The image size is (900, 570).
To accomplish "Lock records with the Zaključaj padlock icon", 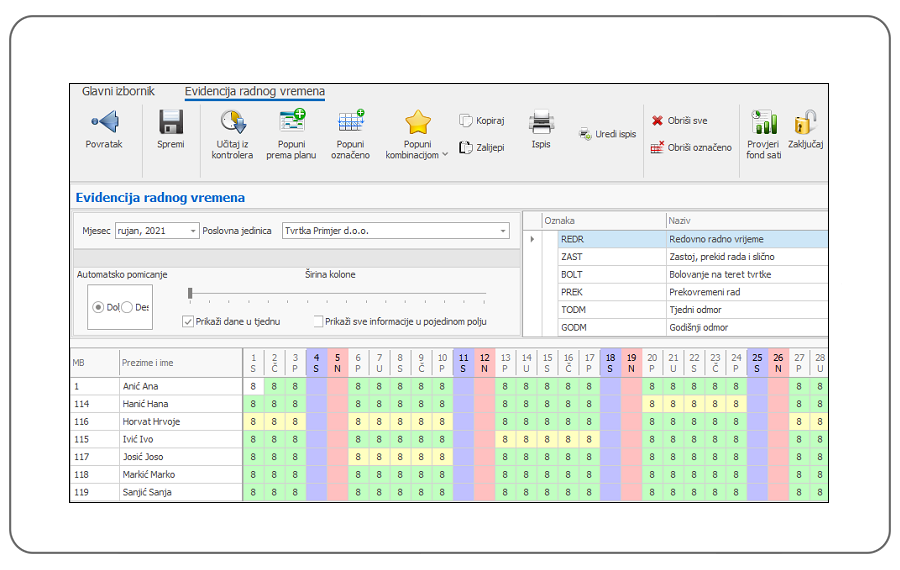I will click(805, 122).
